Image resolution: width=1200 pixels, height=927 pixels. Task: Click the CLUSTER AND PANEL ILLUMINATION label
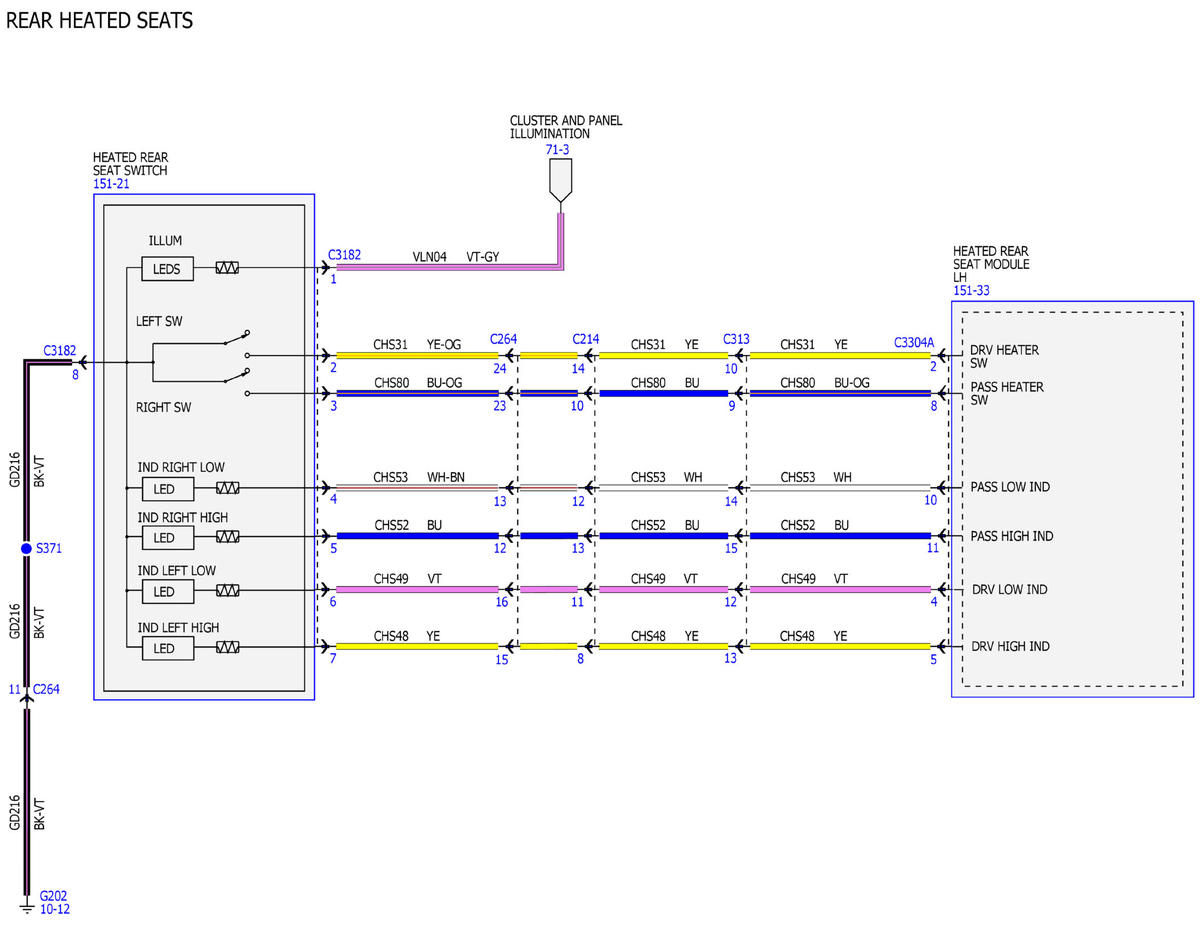pos(566,127)
